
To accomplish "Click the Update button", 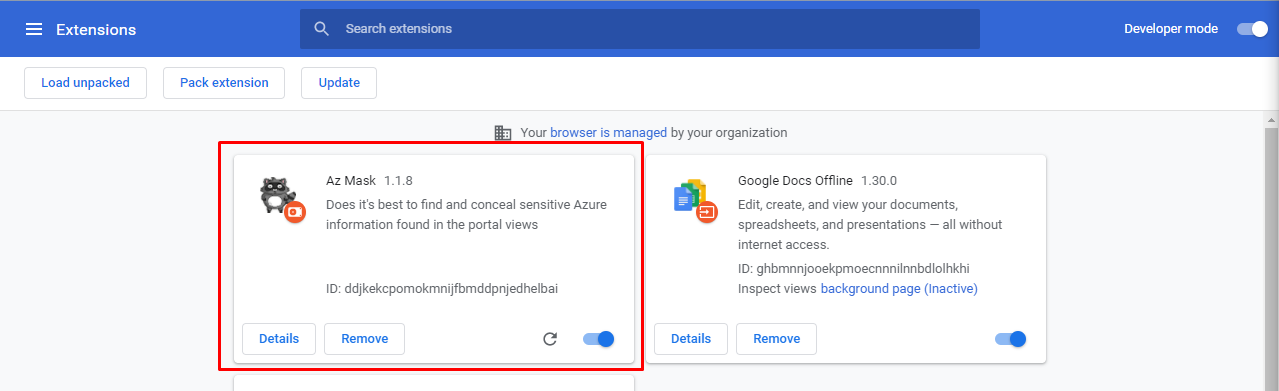I will tap(339, 83).
